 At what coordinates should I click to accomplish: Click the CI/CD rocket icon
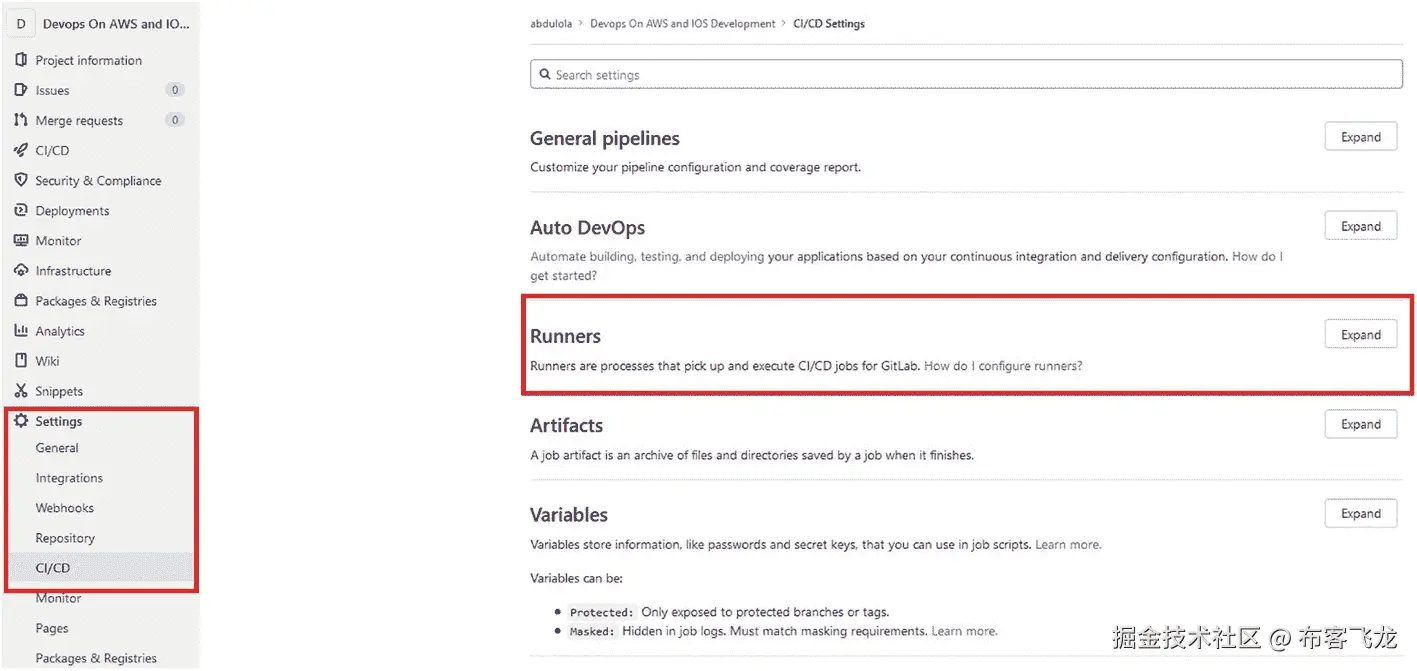click(x=21, y=151)
